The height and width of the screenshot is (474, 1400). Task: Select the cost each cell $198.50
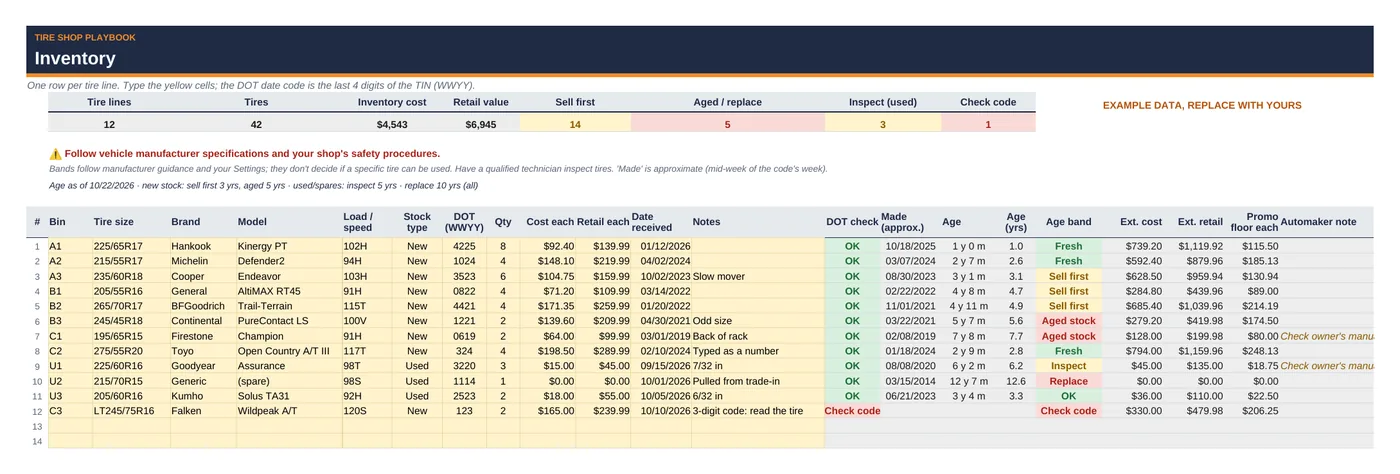click(x=549, y=351)
